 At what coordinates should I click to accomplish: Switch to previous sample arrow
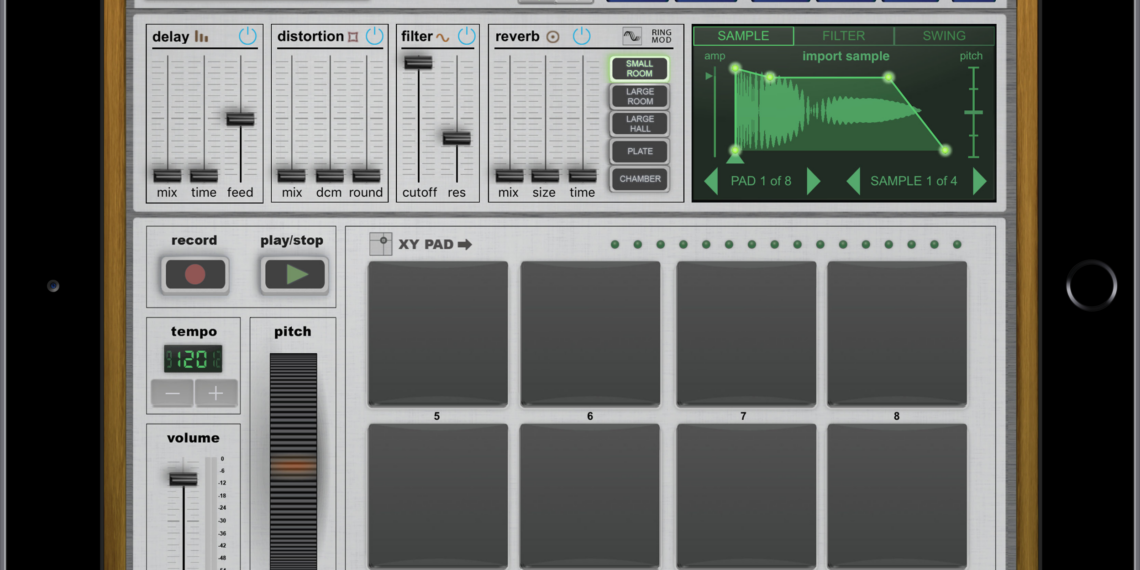853,181
